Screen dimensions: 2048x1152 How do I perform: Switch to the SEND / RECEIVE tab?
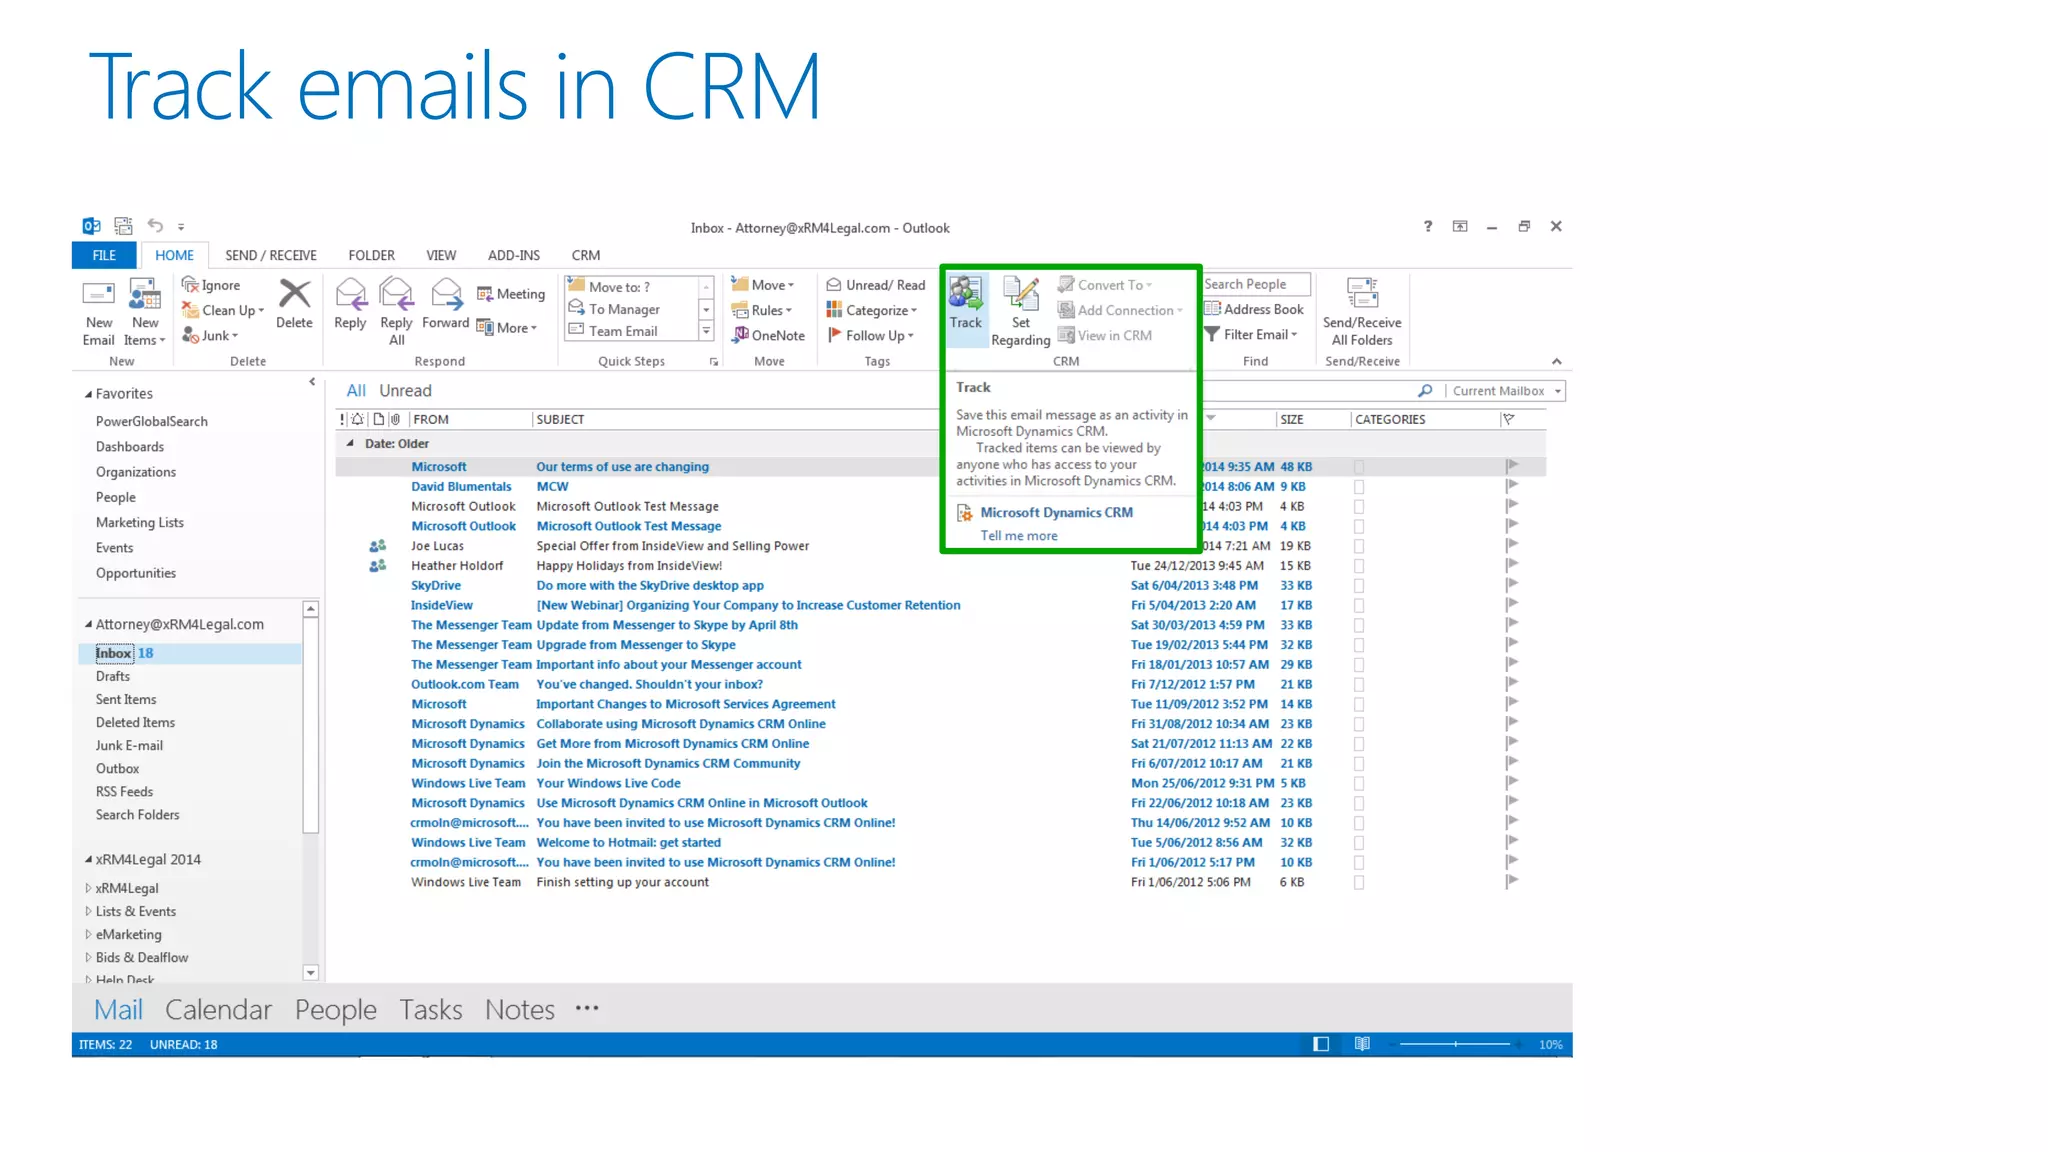click(x=271, y=255)
